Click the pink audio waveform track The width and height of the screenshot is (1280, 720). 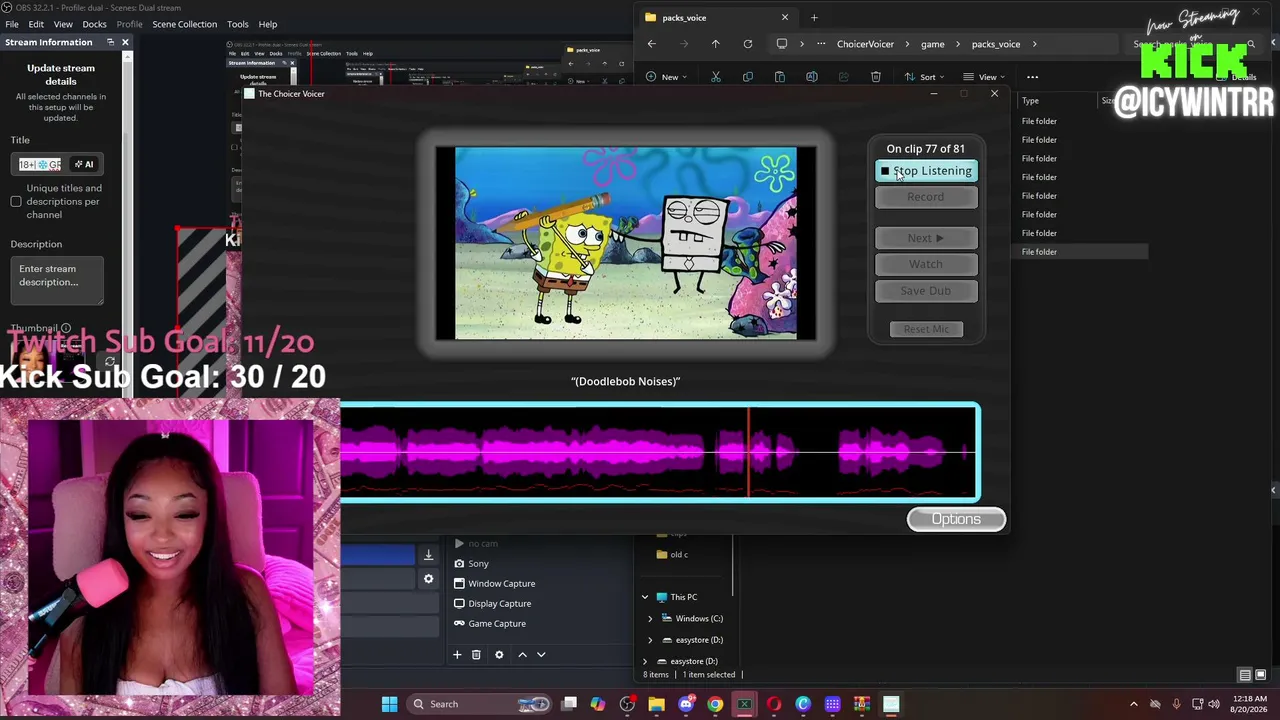(660, 452)
